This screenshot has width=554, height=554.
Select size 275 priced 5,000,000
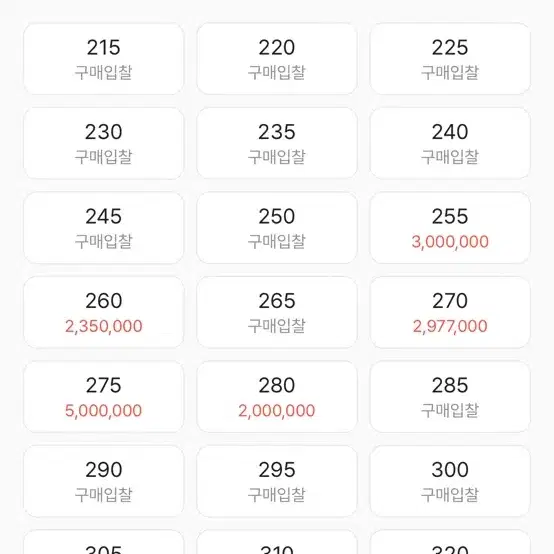coord(104,397)
